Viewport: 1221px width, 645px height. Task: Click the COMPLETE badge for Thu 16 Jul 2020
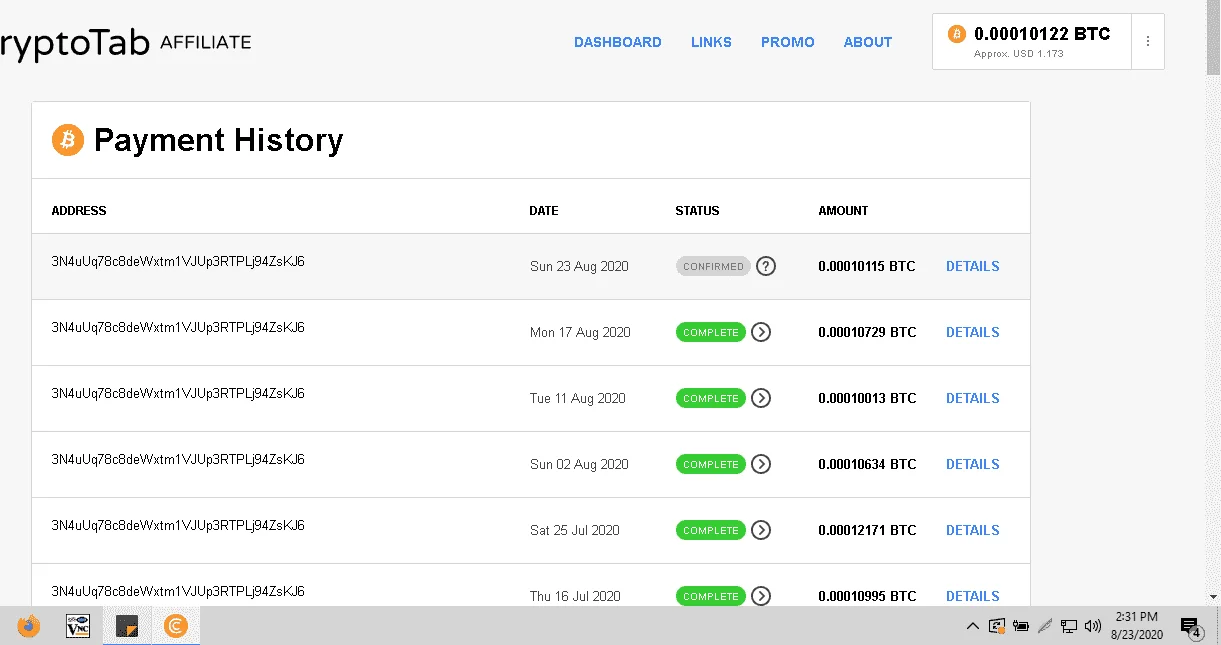[x=711, y=596]
